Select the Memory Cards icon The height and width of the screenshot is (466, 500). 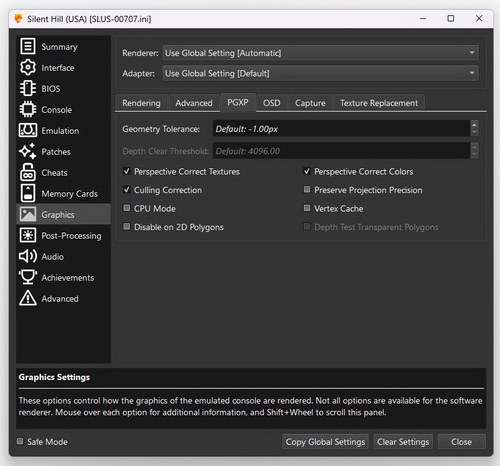pyautogui.click(x=28, y=193)
